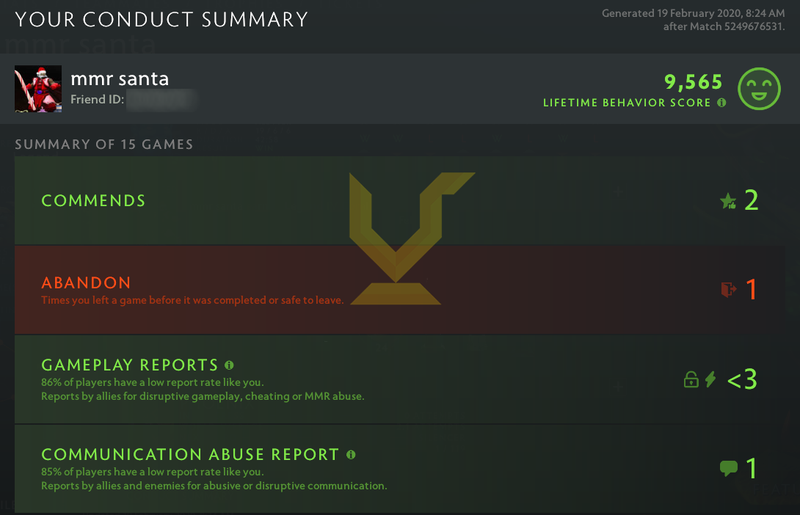Click the padlock icon in Gameplay Reports
Image resolution: width=800 pixels, height=515 pixels.
coord(690,379)
